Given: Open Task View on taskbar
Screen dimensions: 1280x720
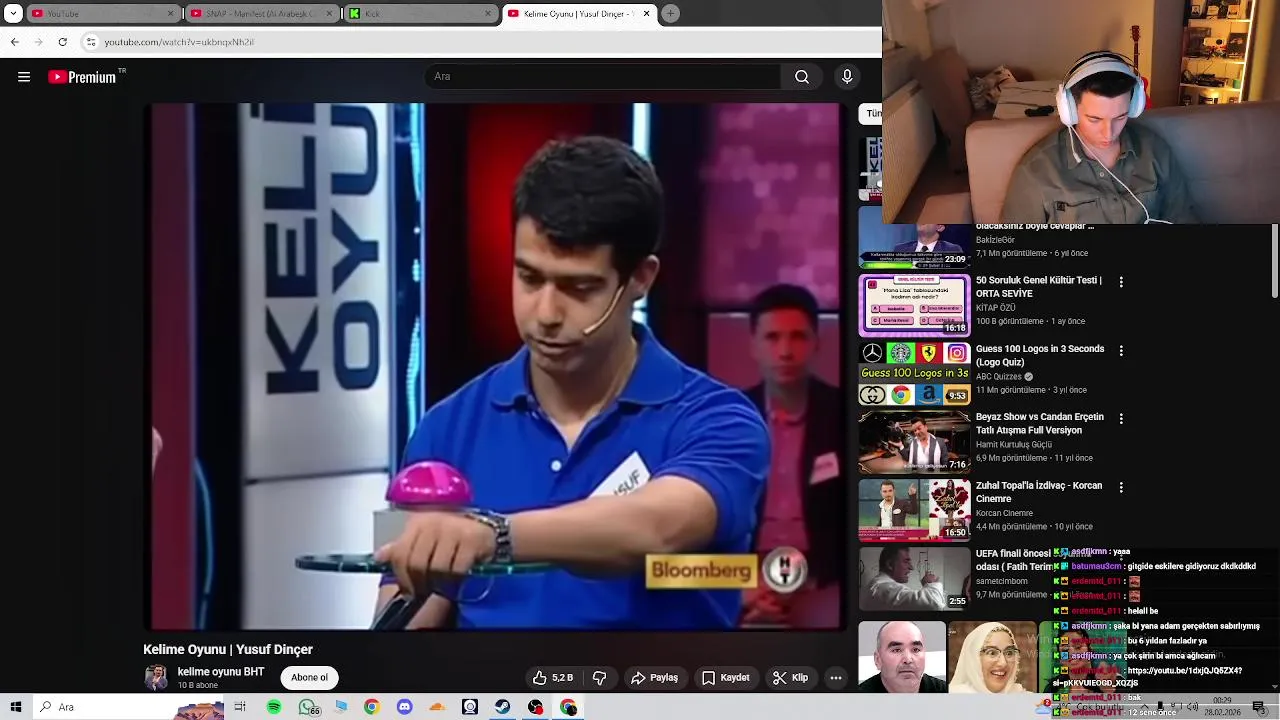Looking at the screenshot, I should (x=240, y=707).
